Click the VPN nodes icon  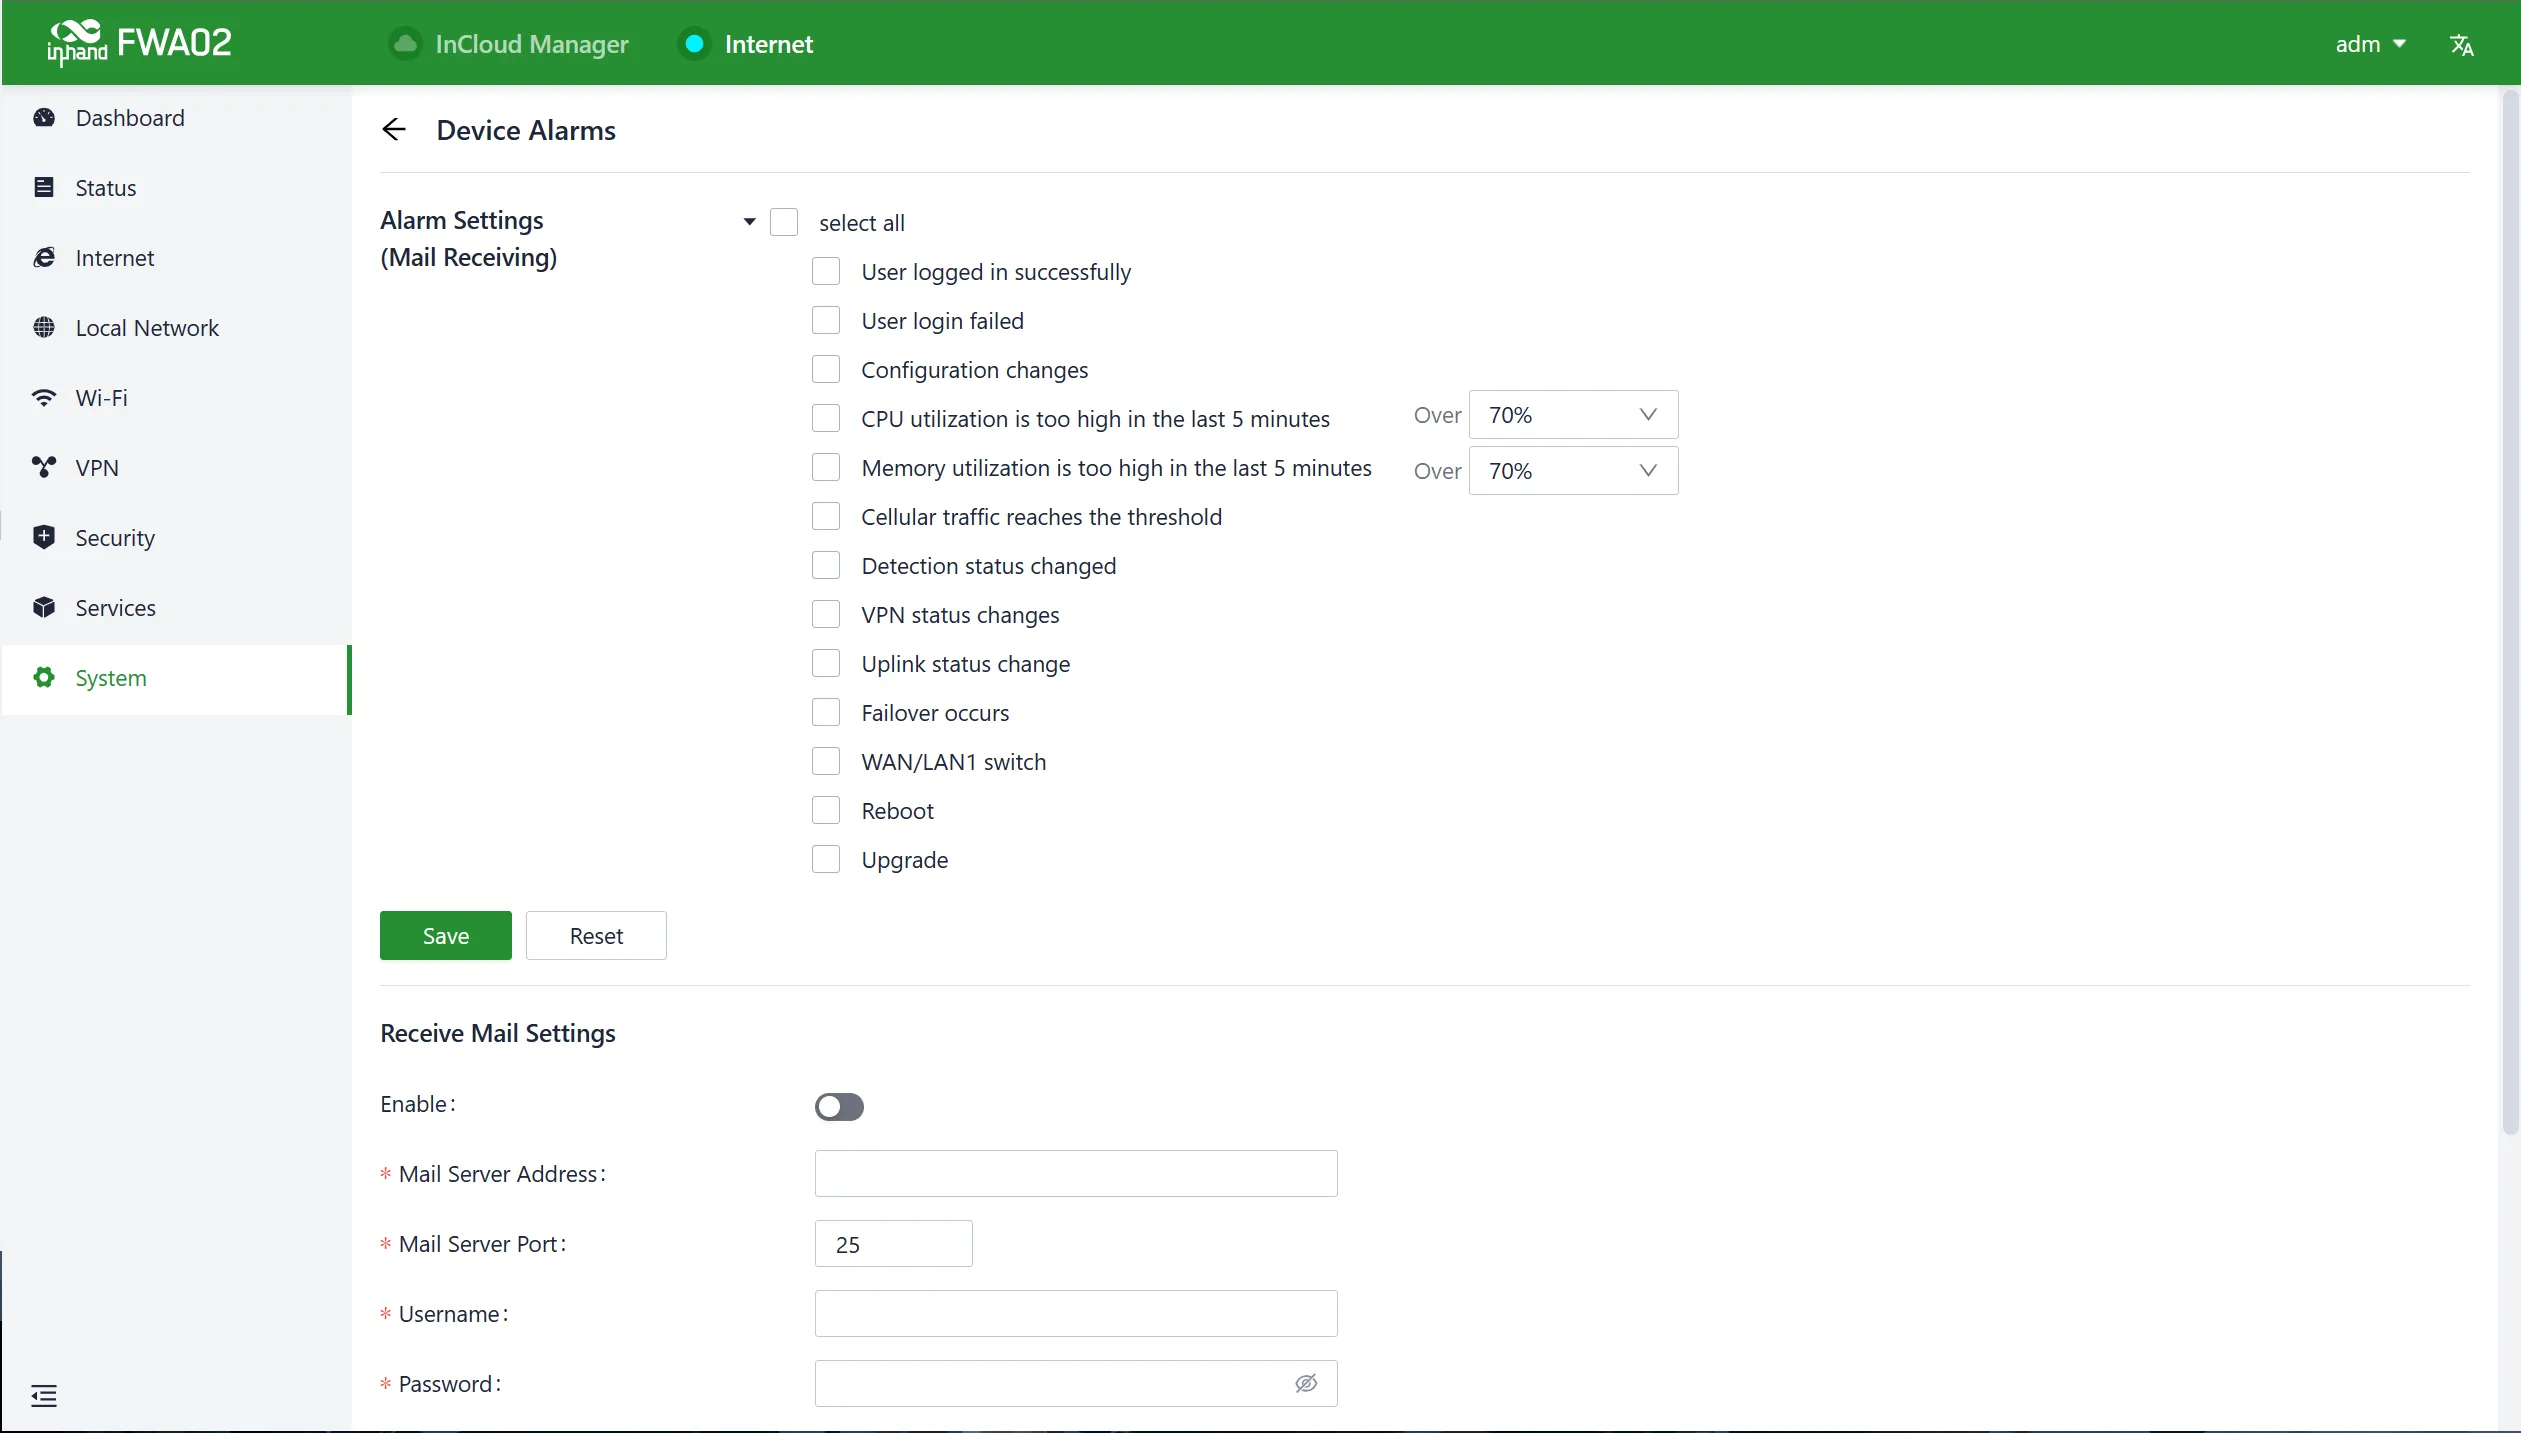pos(44,468)
